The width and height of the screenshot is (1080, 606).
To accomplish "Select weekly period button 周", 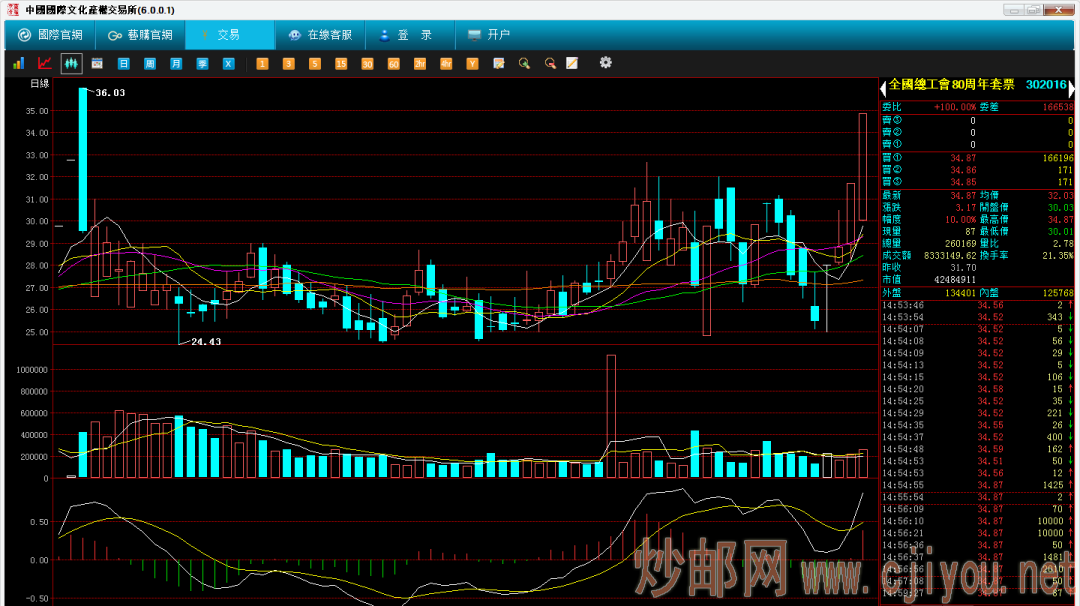I will 149,63.
